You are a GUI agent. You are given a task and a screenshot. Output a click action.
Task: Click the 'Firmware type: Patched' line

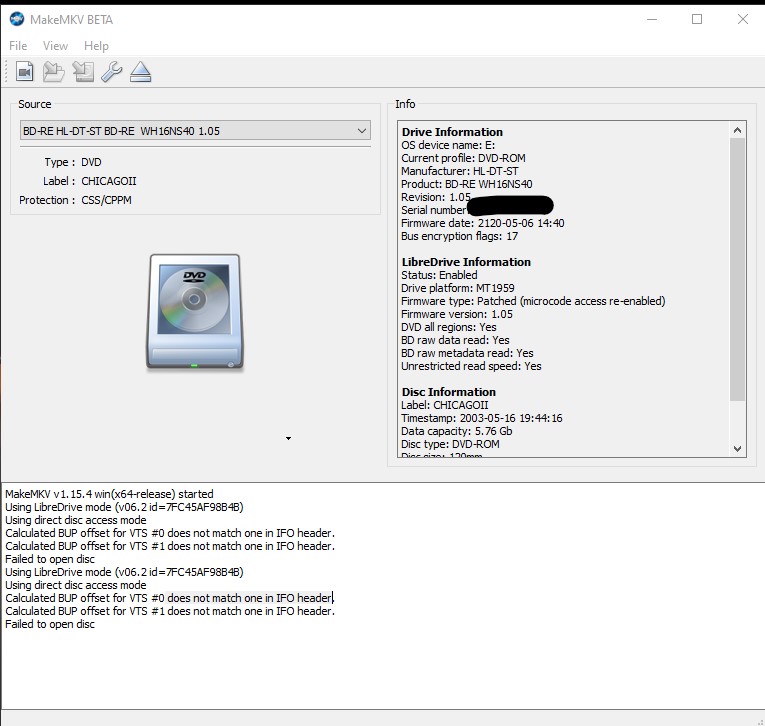tap(533, 301)
